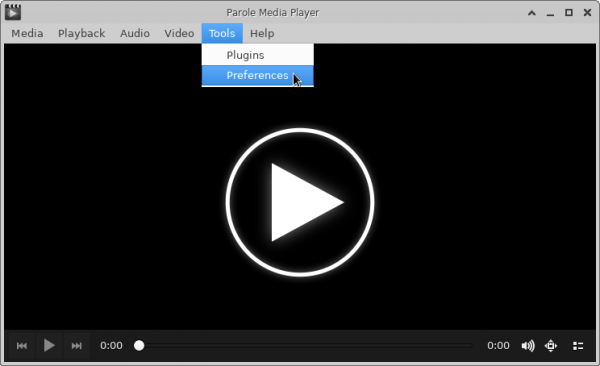Skip to the next track
The image size is (600, 366).
[77, 346]
